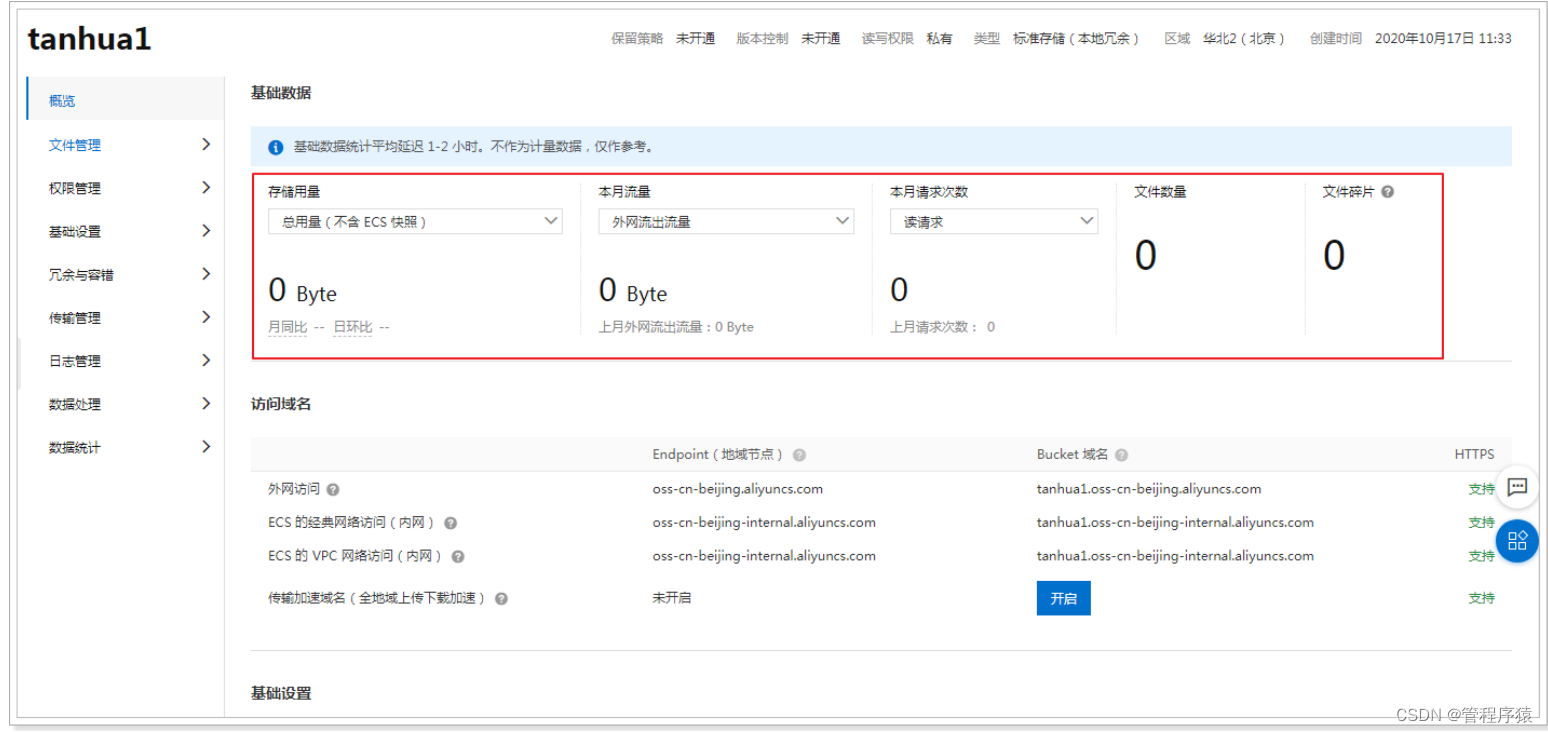Screen dimensions: 1548x733
Task: Click tanhua1.oss-cn-beijing.aliyuncs.com bucket domain
Action: point(1149,489)
